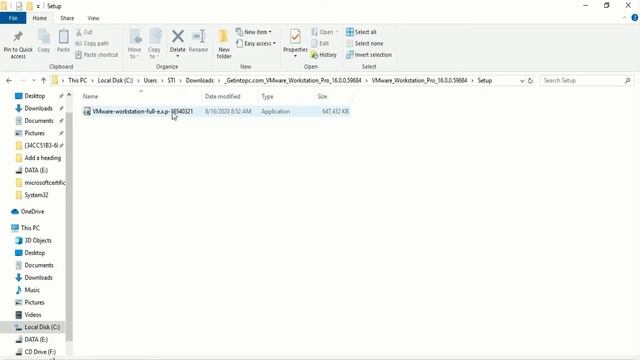
Task: Sort by the Size column header
Action: [x=322, y=97]
